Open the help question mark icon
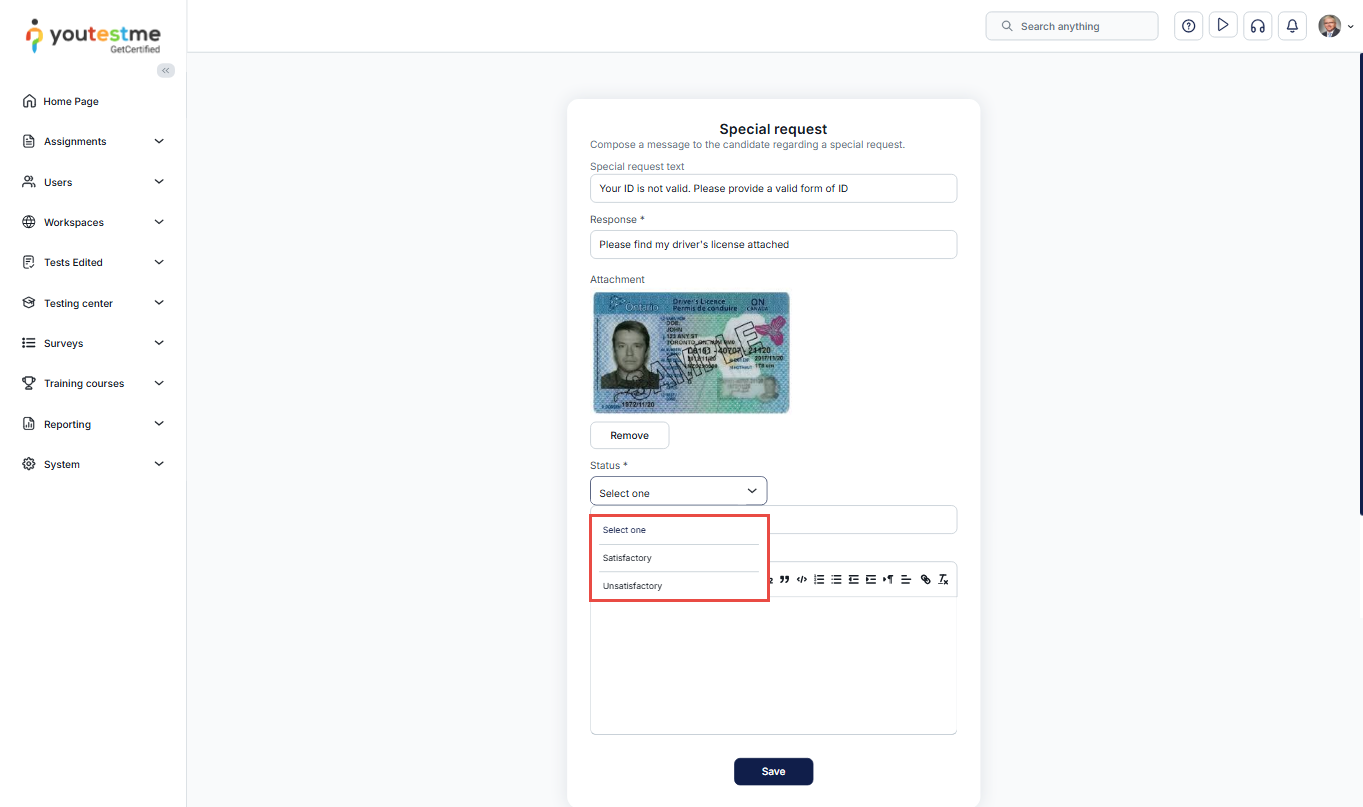The width and height of the screenshot is (1363, 807). click(1188, 26)
